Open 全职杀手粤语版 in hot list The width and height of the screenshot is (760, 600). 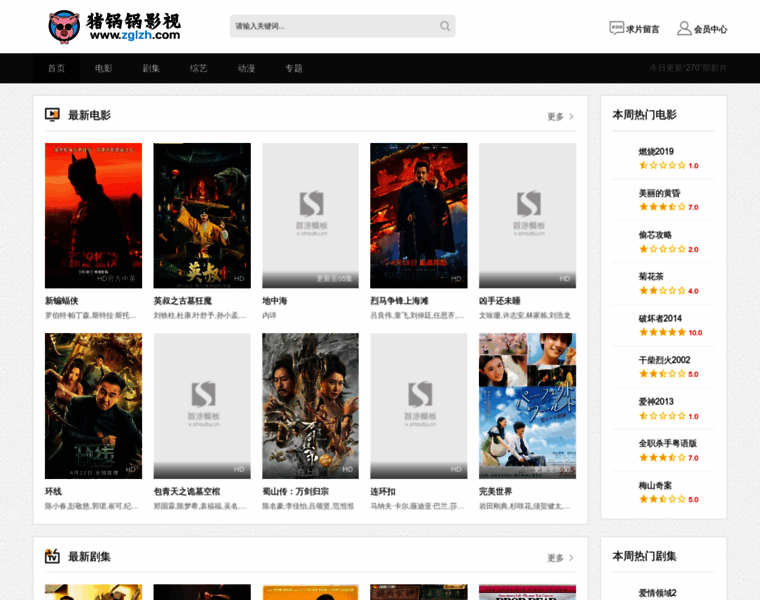668,443
